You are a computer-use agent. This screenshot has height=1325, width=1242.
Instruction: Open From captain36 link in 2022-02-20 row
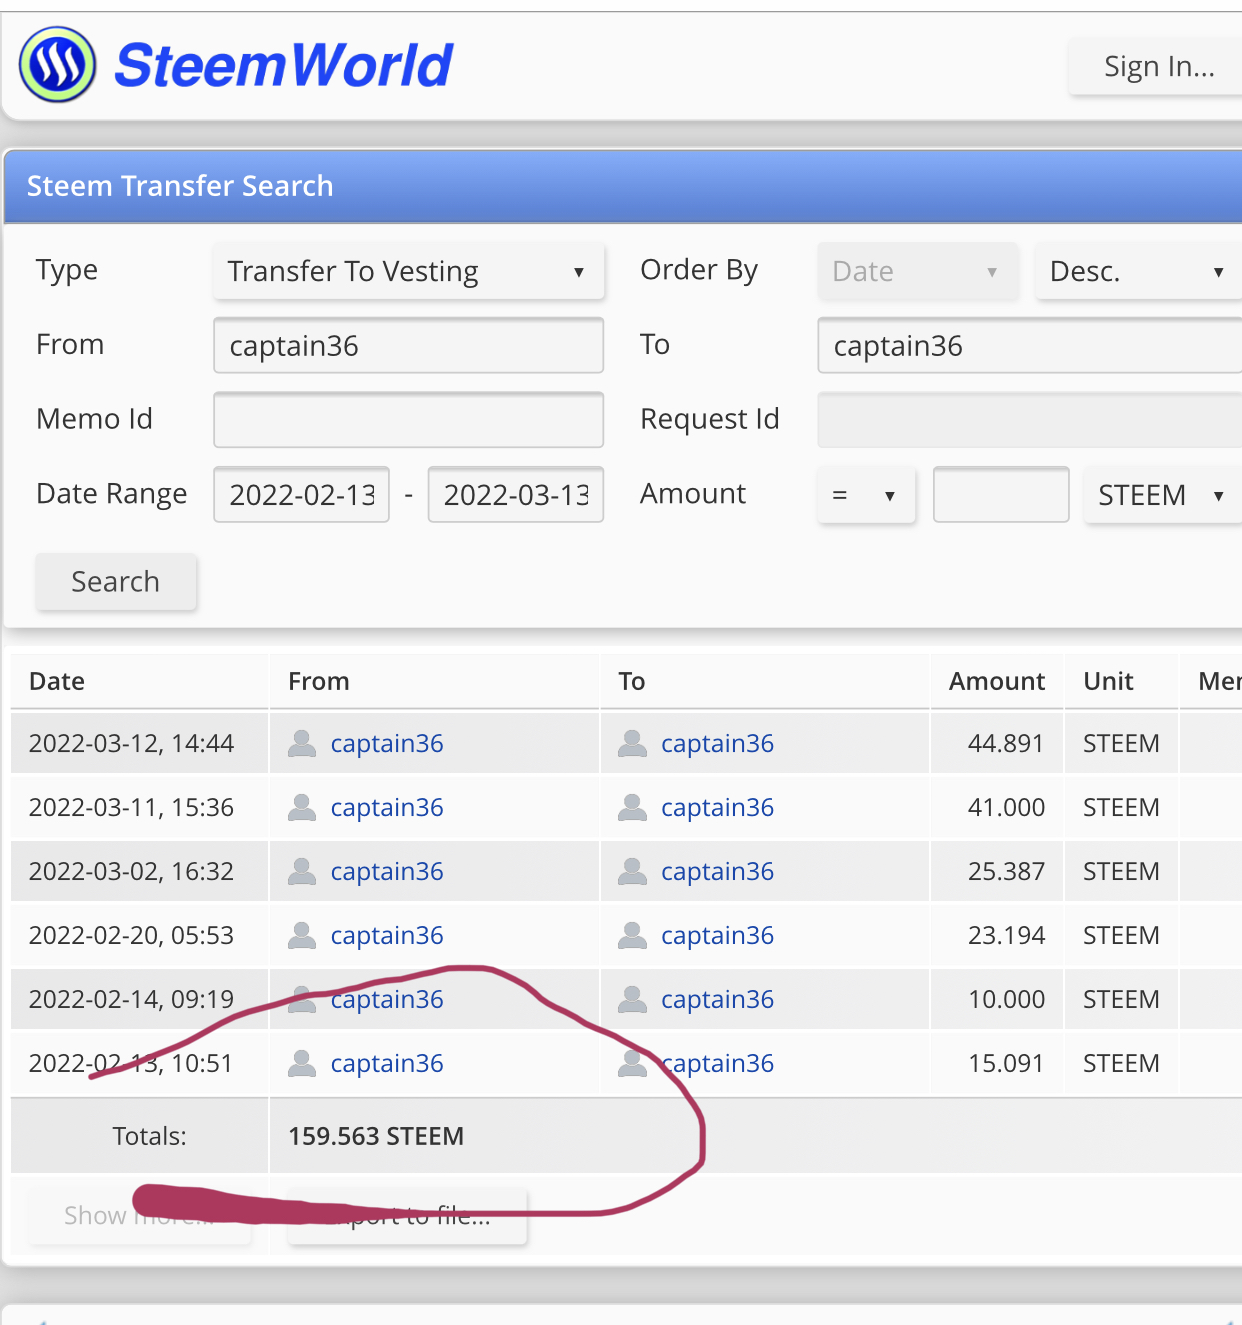point(387,936)
